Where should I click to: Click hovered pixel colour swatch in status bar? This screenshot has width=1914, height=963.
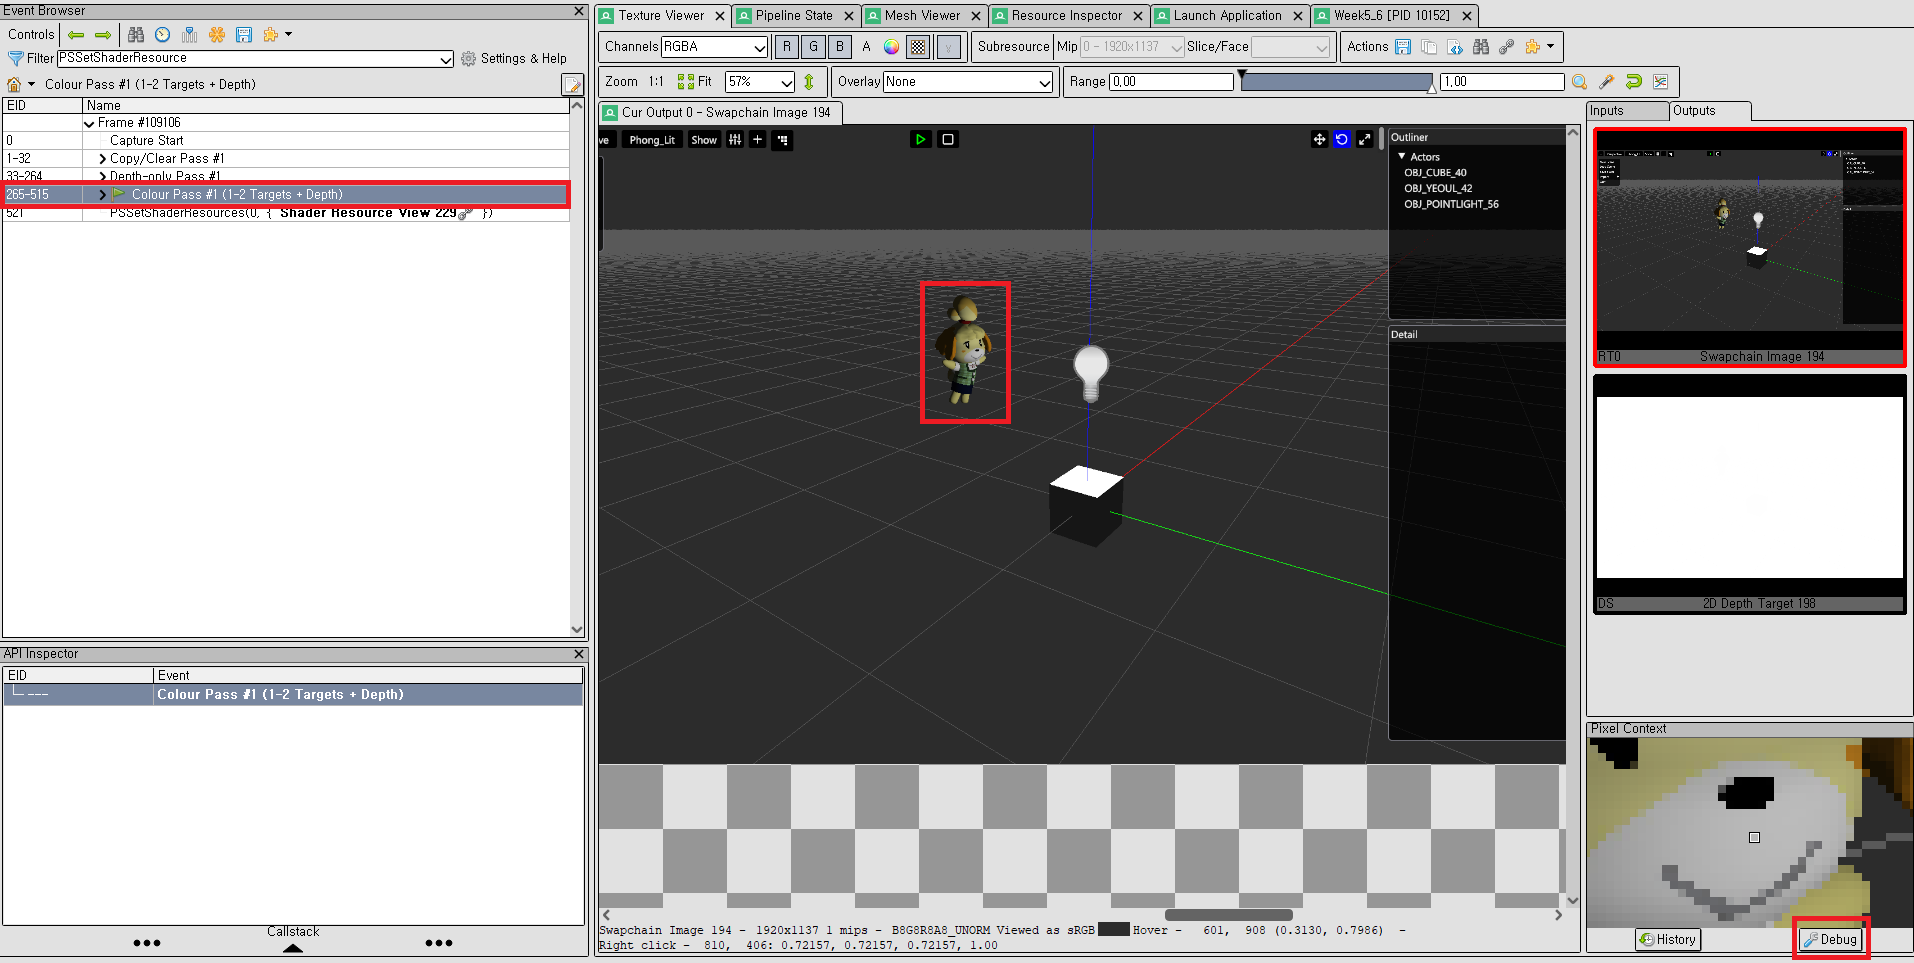tap(1114, 930)
